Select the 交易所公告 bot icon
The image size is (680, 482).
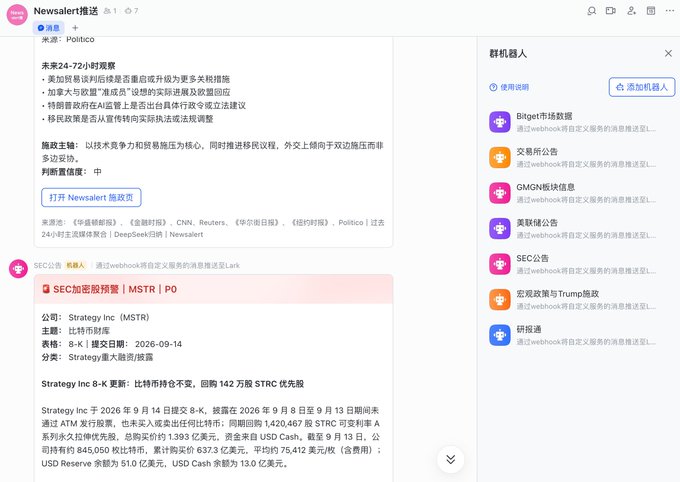coord(500,157)
